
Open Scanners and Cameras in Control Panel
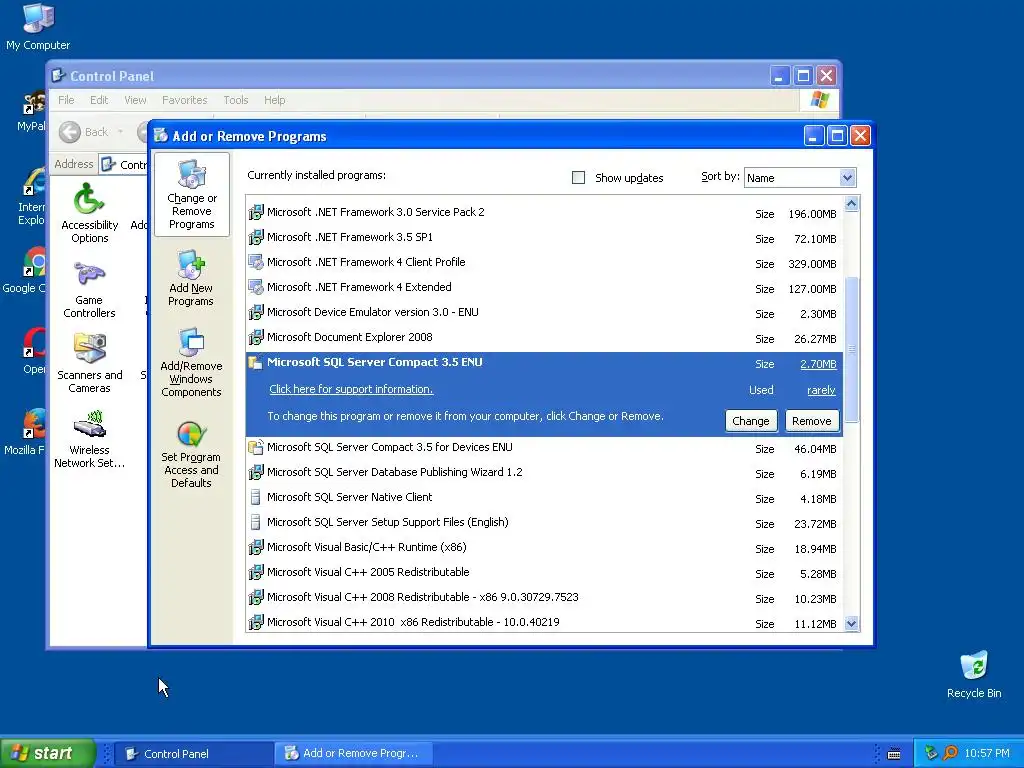89,363
